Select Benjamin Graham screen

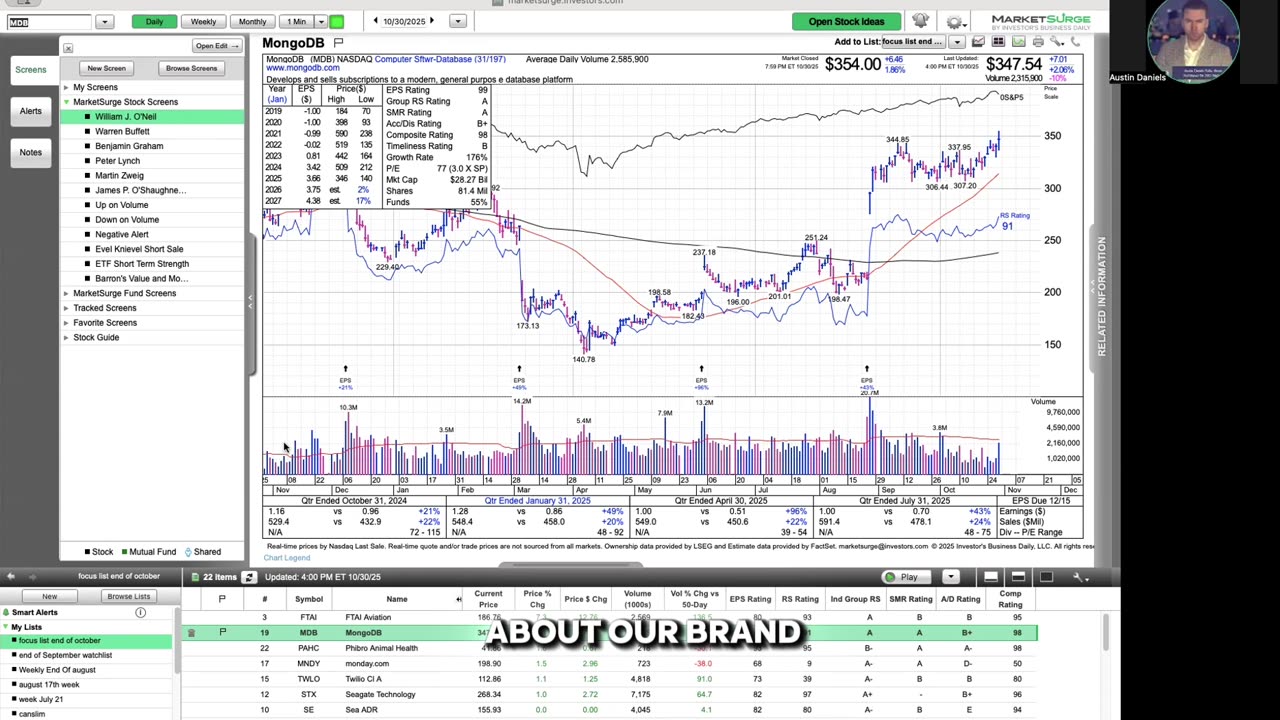(x=129, y=146)
